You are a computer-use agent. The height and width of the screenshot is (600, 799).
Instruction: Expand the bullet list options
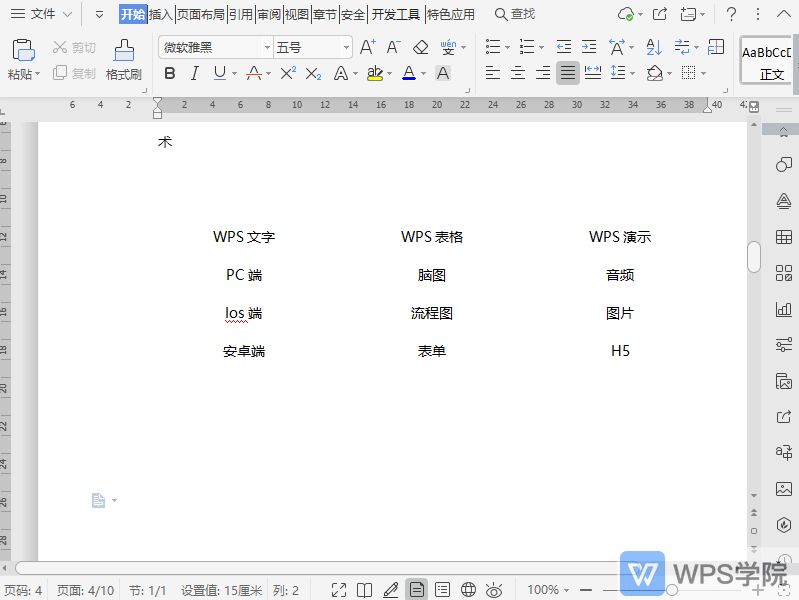click(x=508, y=47)
